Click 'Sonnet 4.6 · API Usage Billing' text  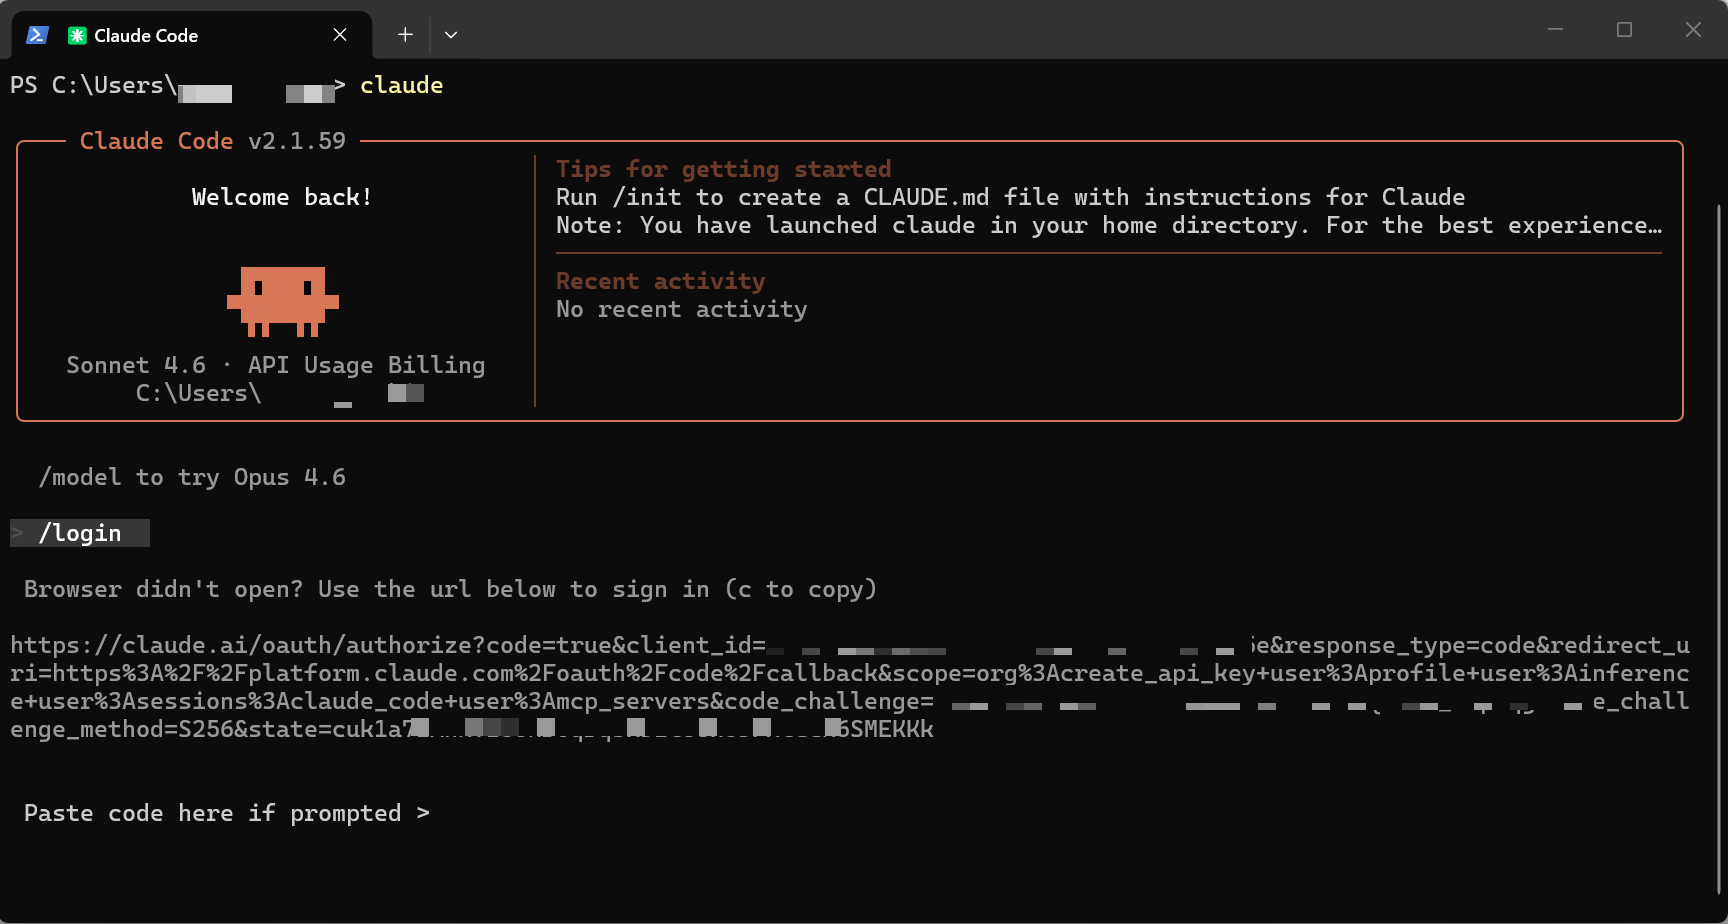[x=276, y=365]
